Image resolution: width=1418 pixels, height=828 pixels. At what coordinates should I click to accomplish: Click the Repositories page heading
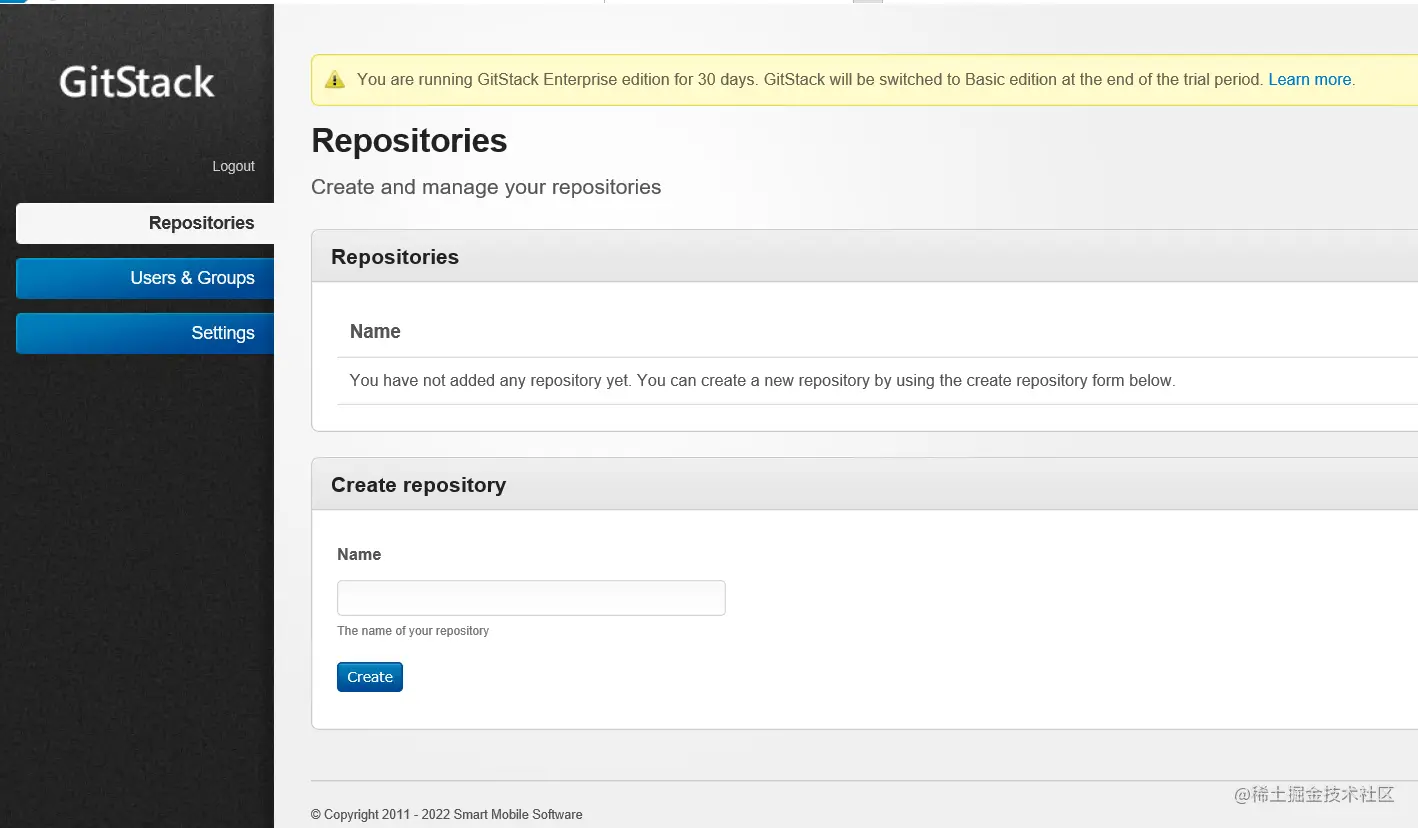pos(409,141)
